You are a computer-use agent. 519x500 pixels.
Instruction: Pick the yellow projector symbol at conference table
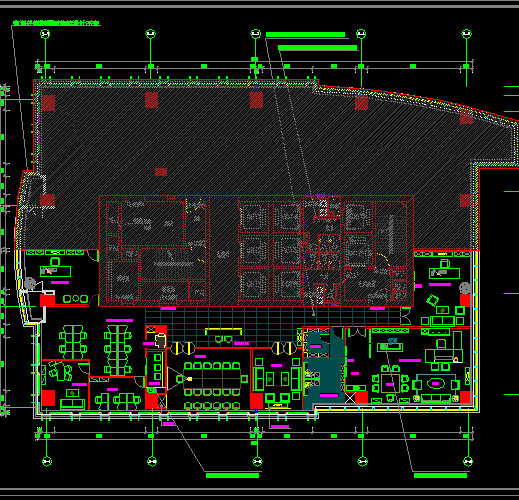189,379
